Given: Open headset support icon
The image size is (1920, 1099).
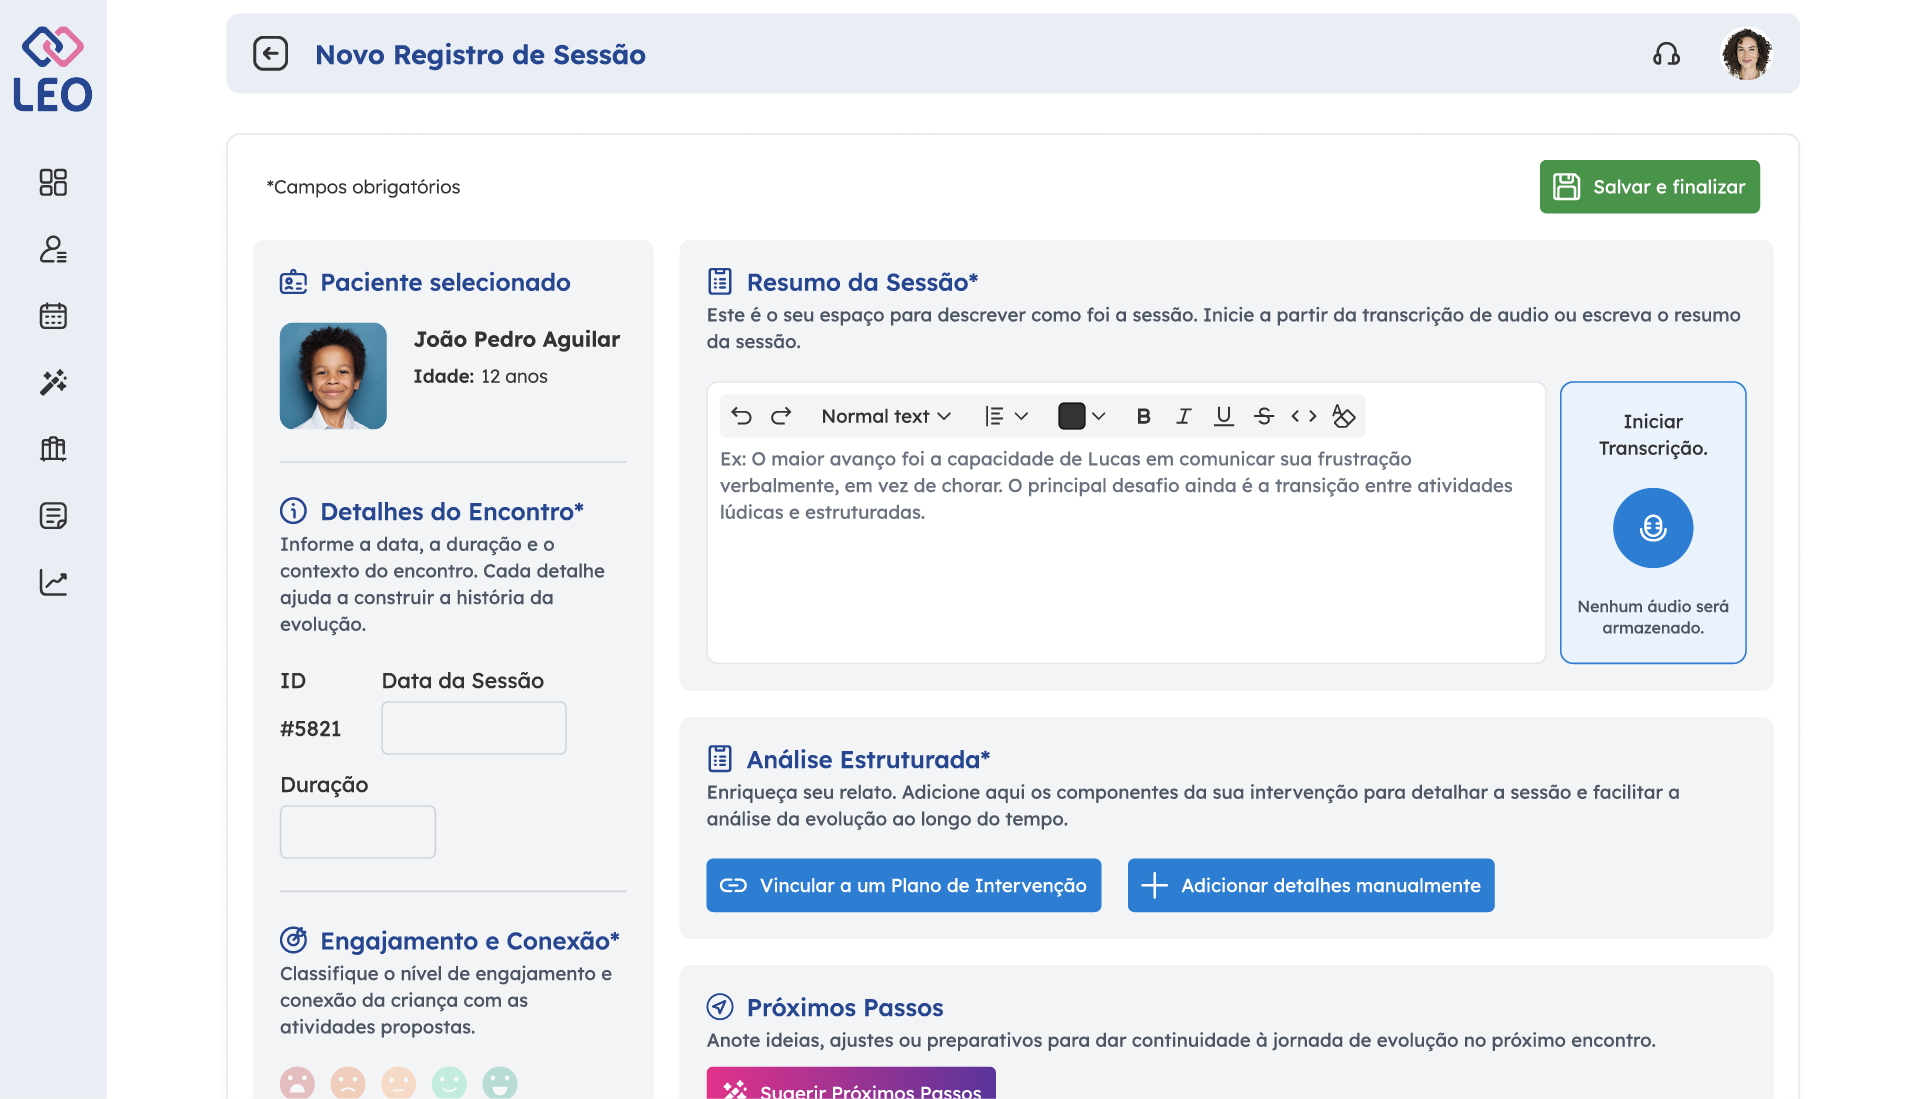Looking at the screenshot, I should pyautogui.click(x=1666, y=54).
